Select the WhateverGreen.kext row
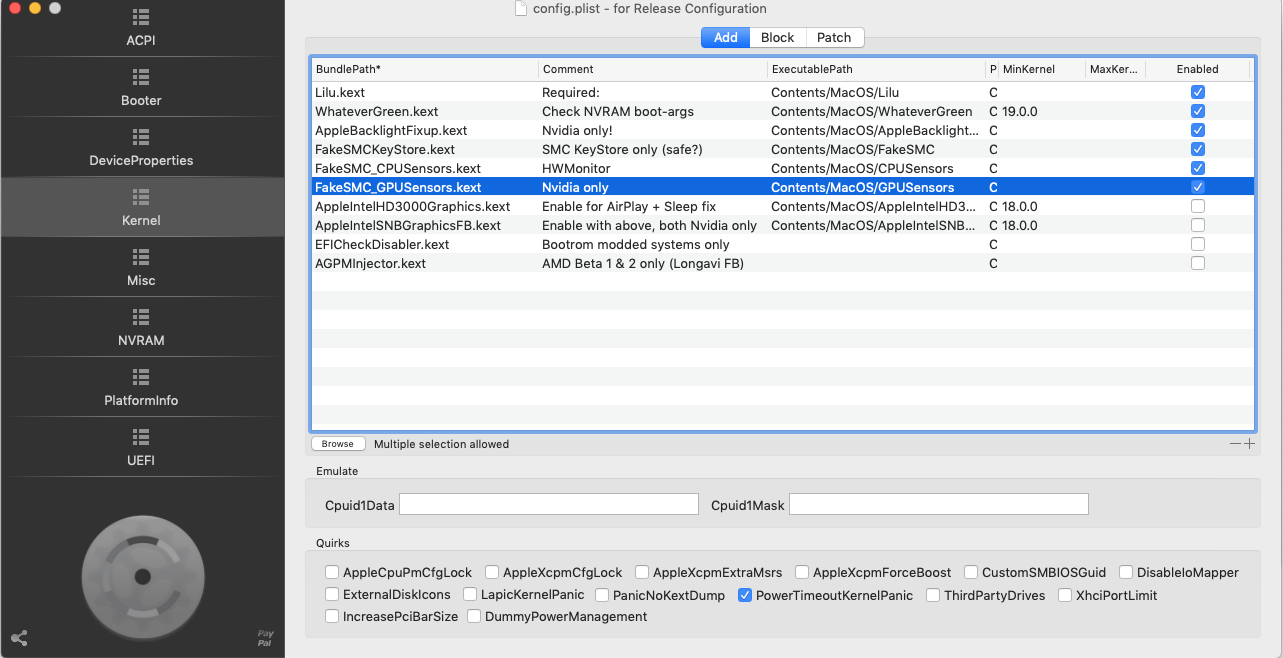Viewport: 1283px width, 658px height. tap(783, 111)
